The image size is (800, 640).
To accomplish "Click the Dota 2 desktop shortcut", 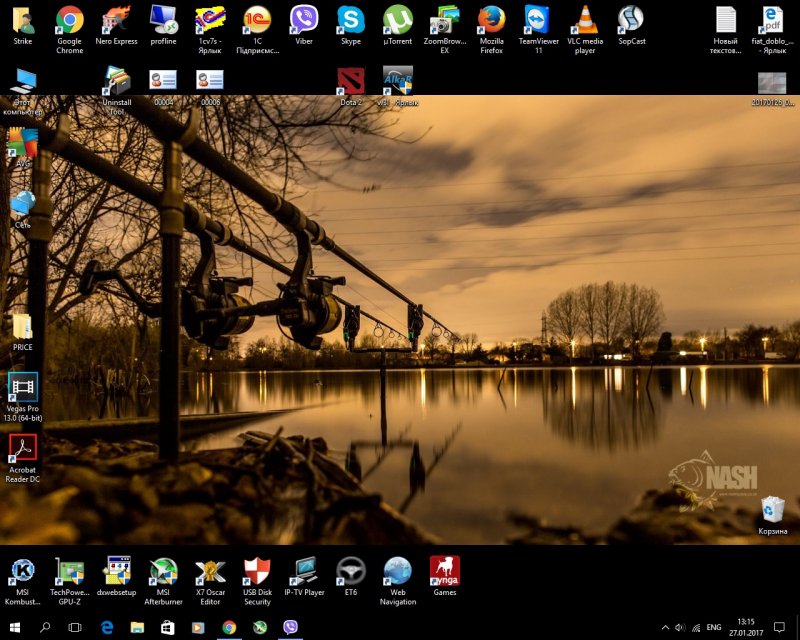I will 351,81.
